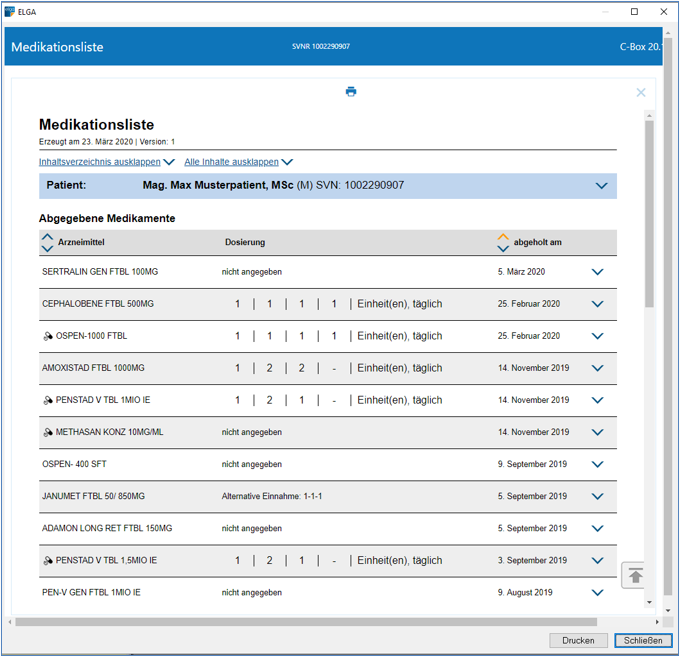Expand the Patient details section
Viewport: 680px width, 656px height.
[601, 186]
